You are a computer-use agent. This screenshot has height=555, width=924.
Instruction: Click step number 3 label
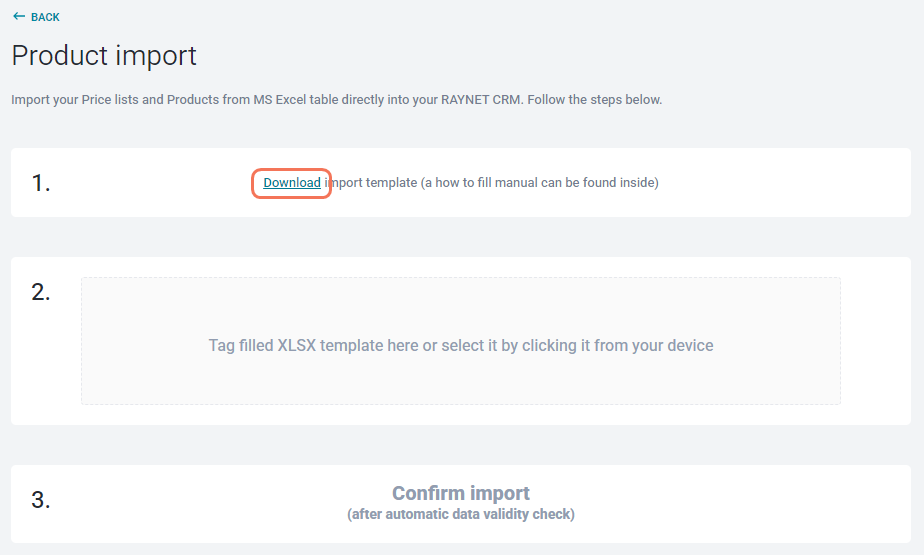(41, 500)
